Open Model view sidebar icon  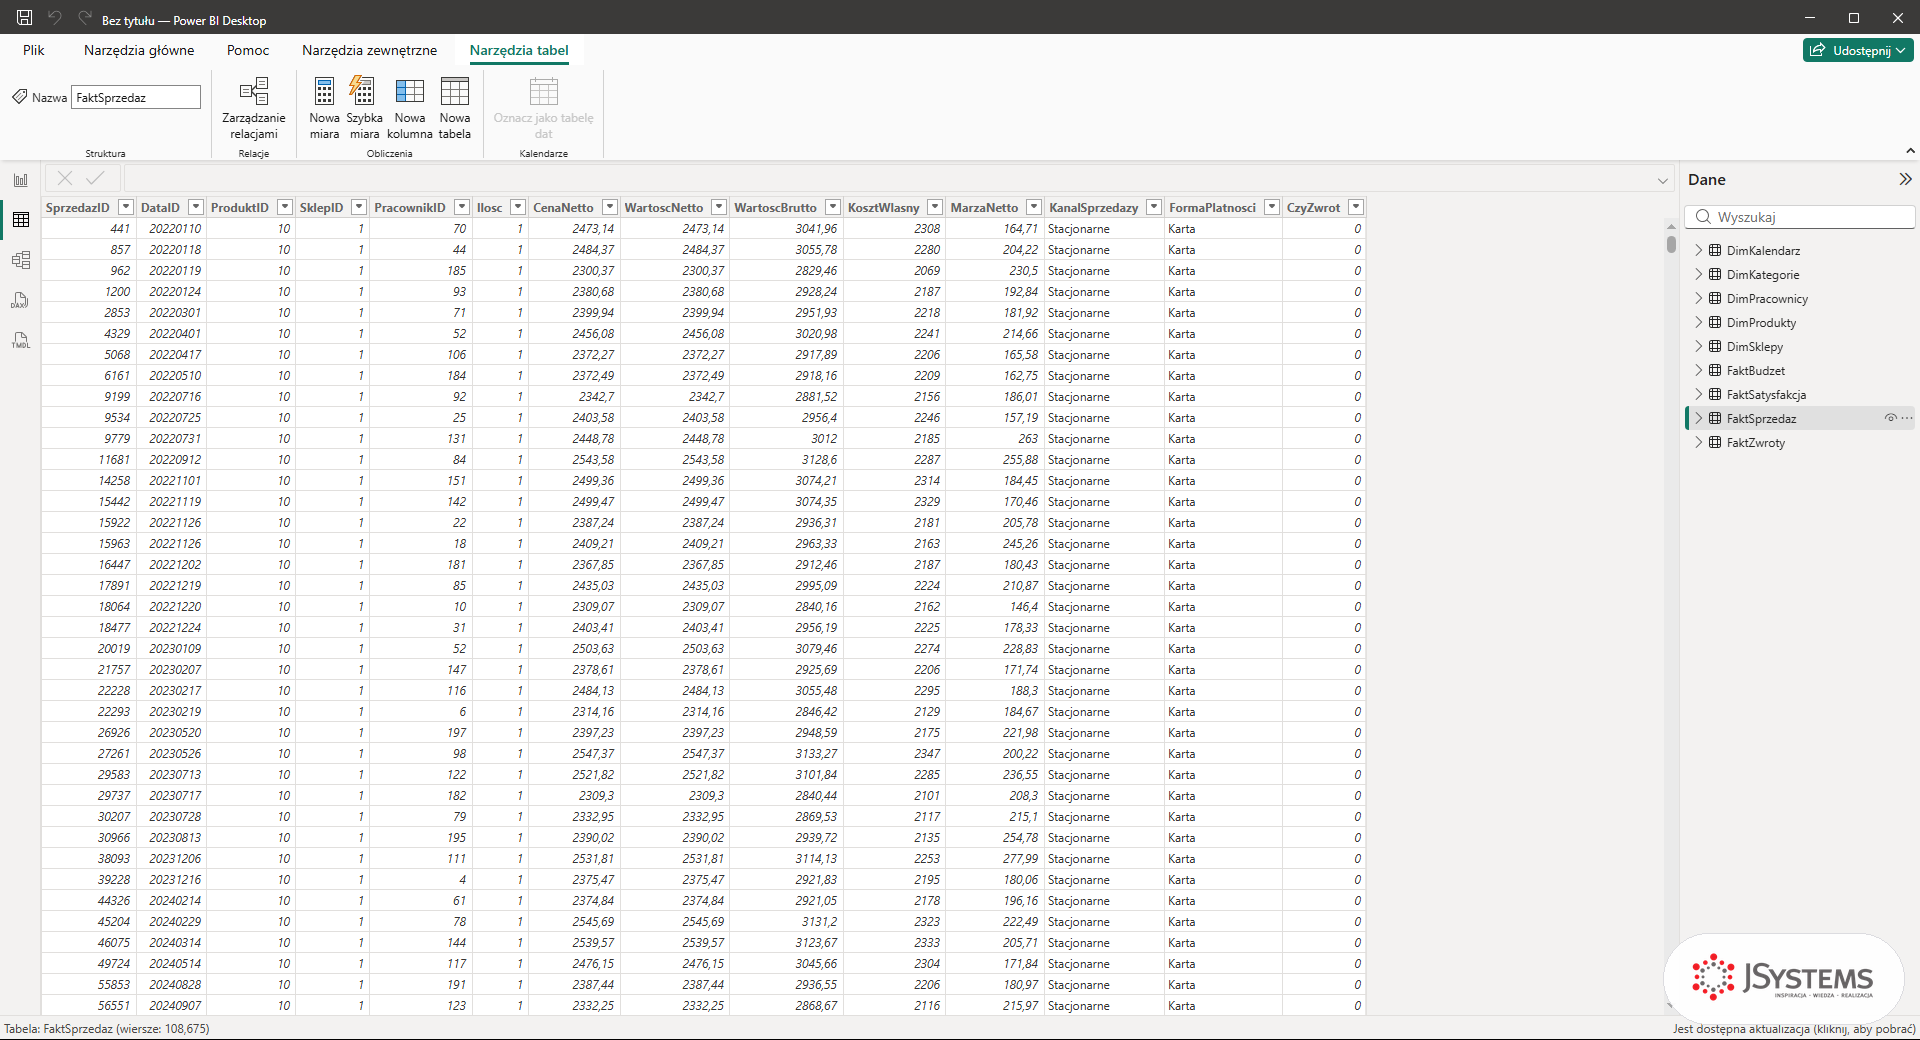tap(21, 260)
